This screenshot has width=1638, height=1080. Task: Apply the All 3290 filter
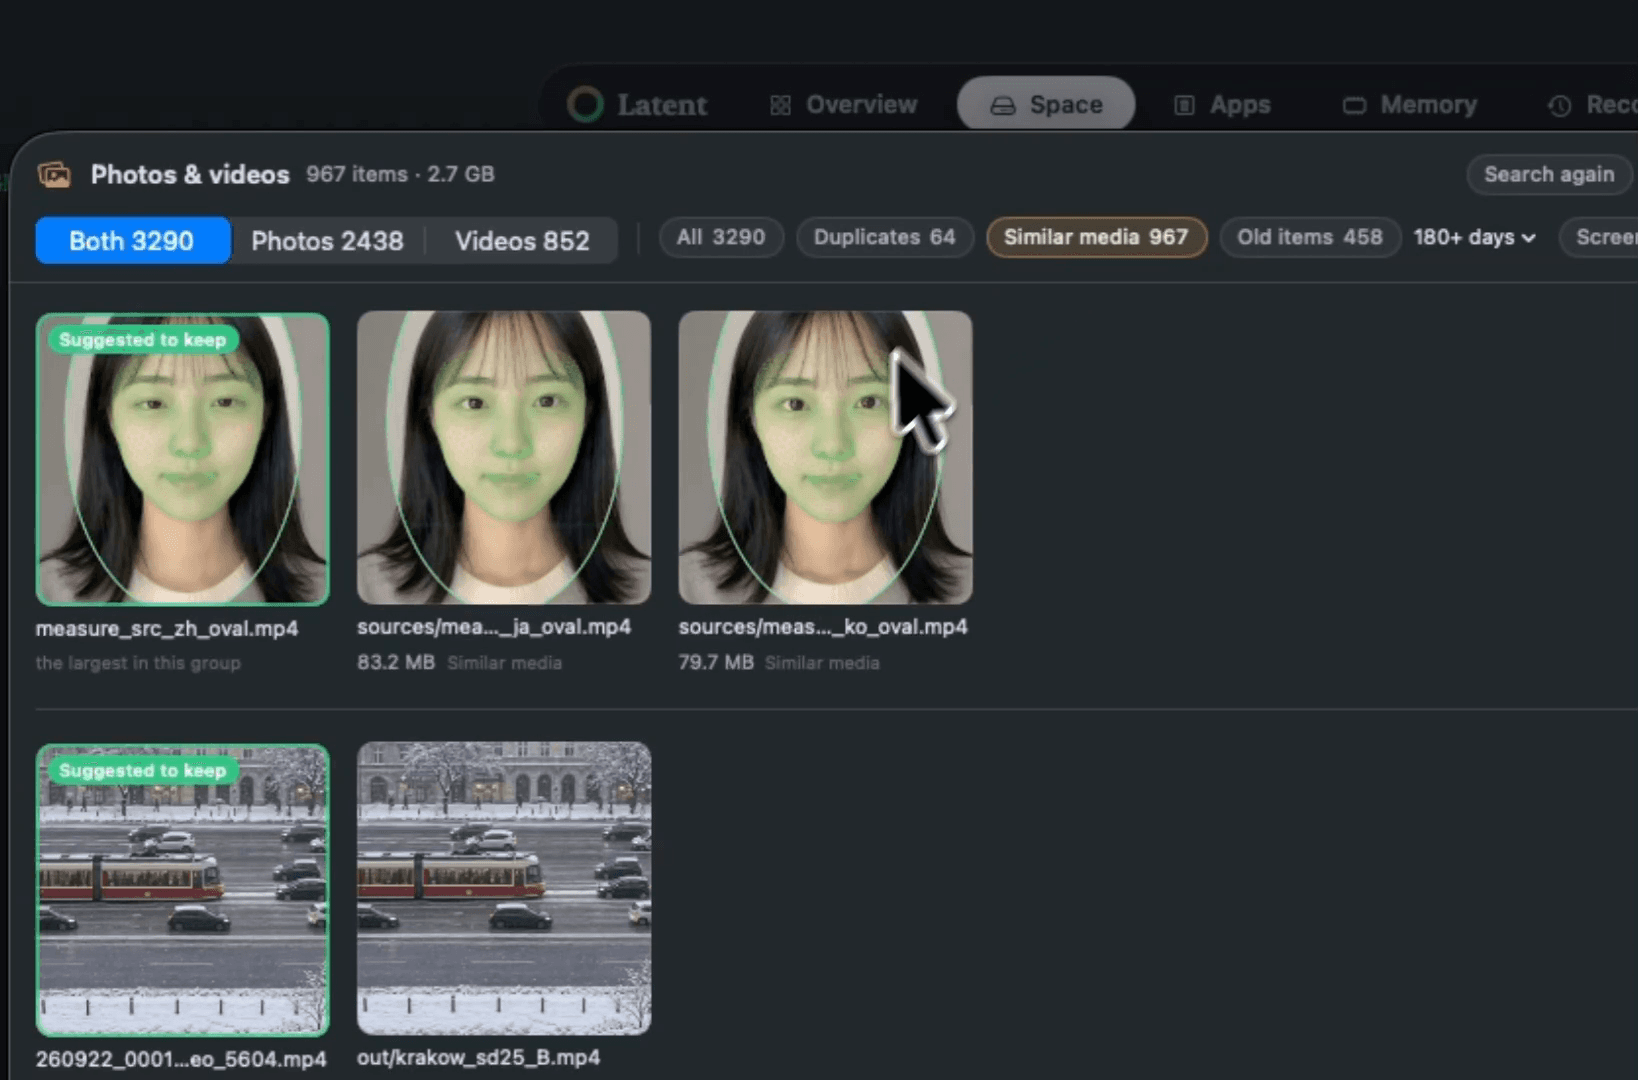pyautogui.click(x=721, y=238)
